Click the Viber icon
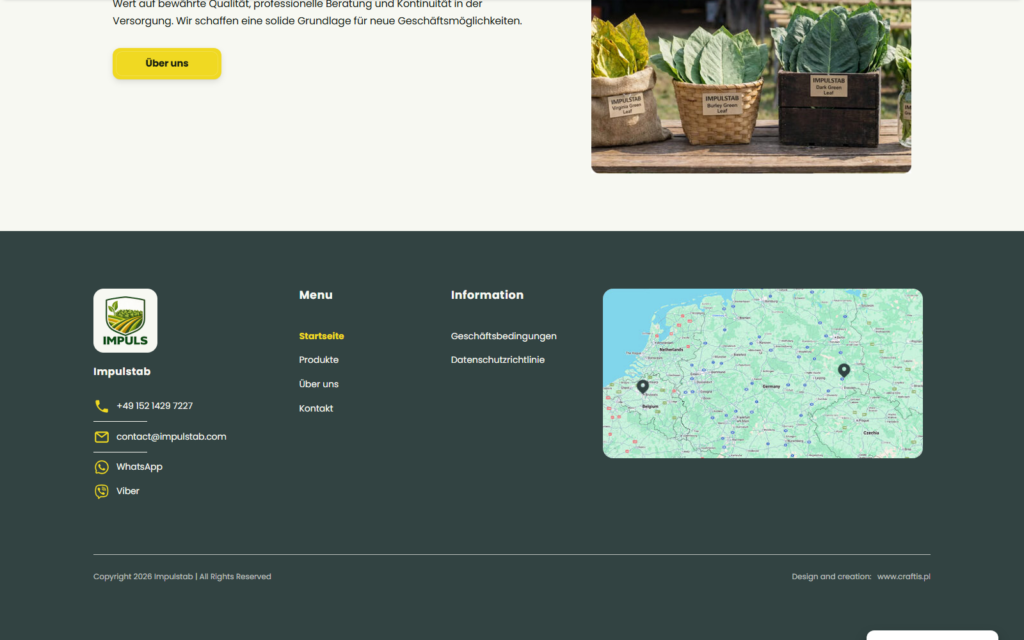Viewport: 1024px width, 640px height. (x=101, y=491)
